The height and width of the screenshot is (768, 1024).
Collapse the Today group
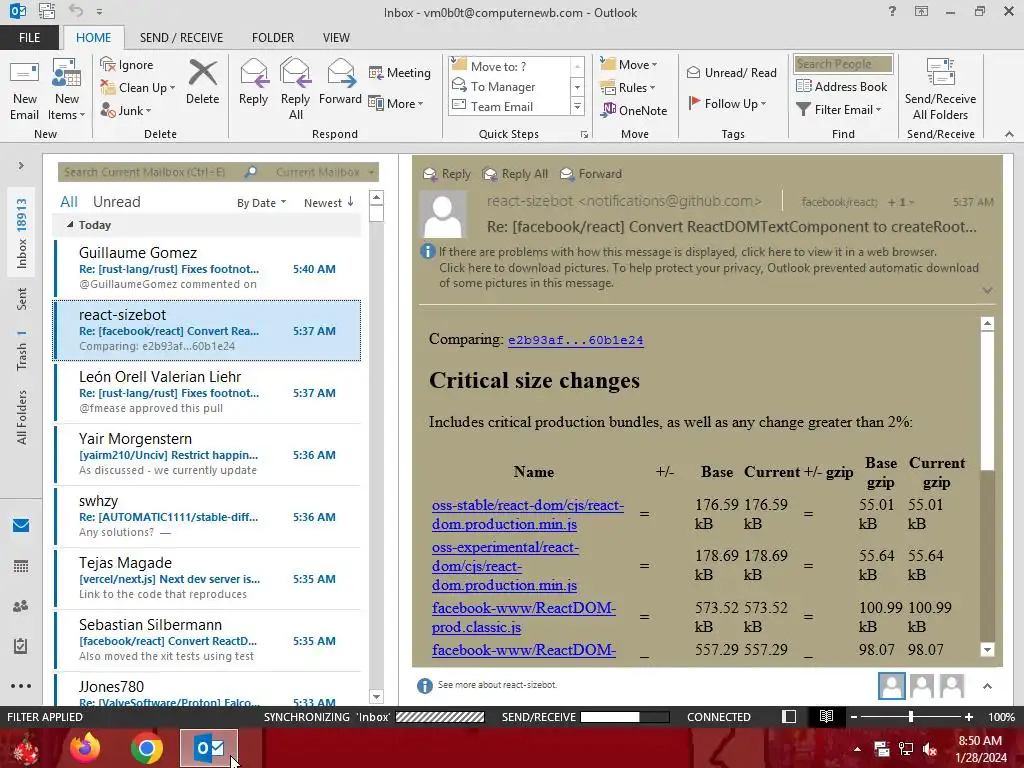[x=70, y=225]
